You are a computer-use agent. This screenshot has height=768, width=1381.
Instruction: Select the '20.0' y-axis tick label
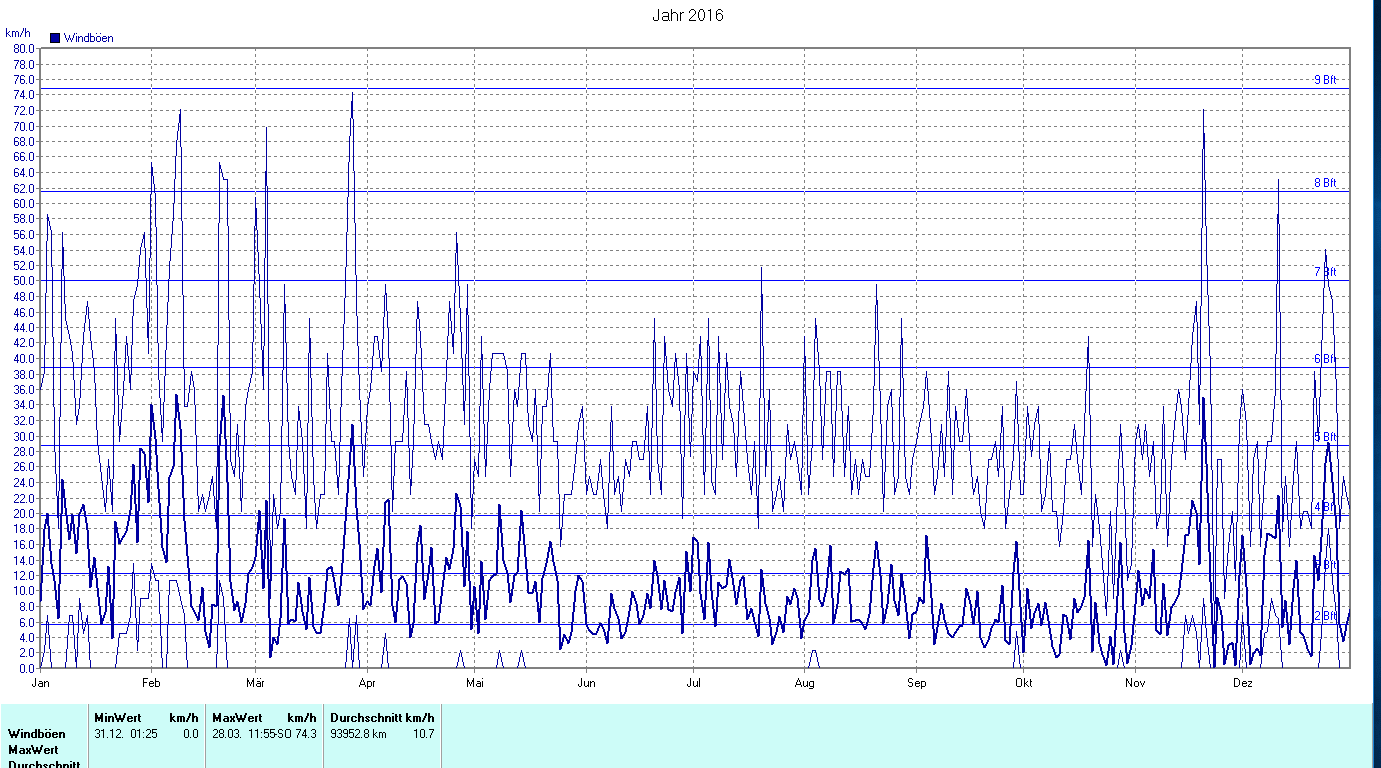pos(24,514)
